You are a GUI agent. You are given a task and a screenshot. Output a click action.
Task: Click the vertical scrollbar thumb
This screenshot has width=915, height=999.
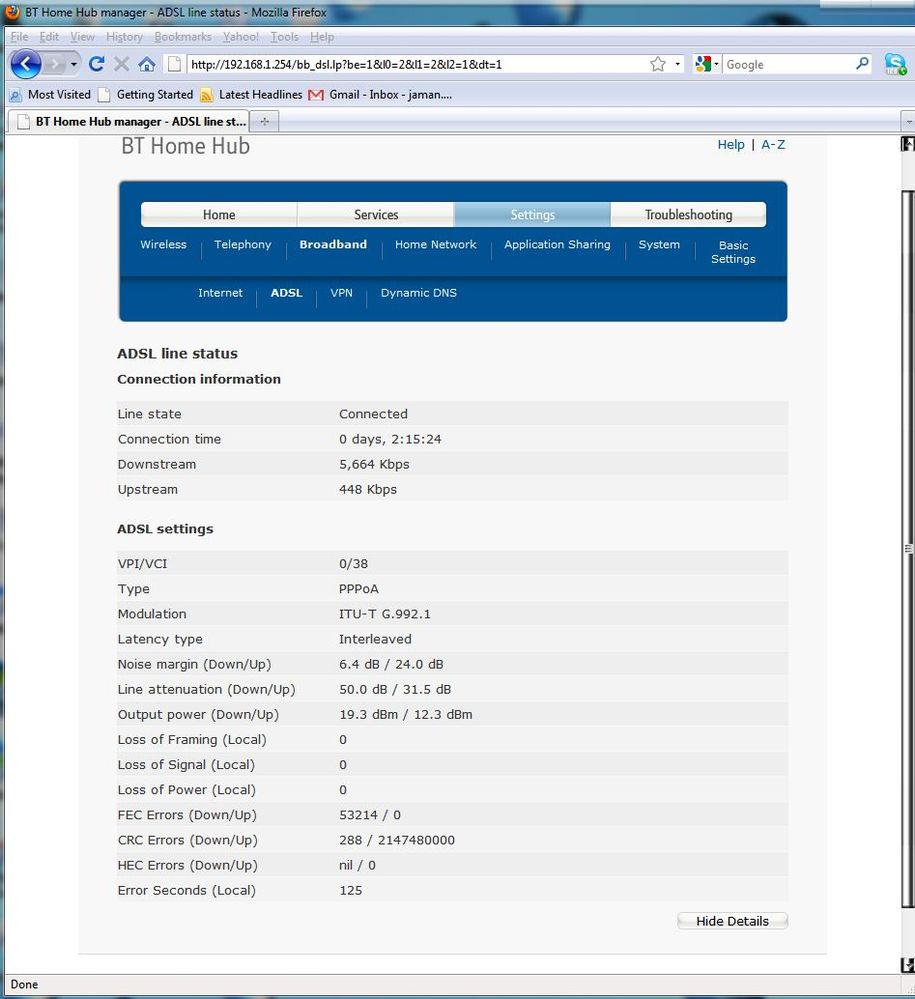[x=908, y=548]
